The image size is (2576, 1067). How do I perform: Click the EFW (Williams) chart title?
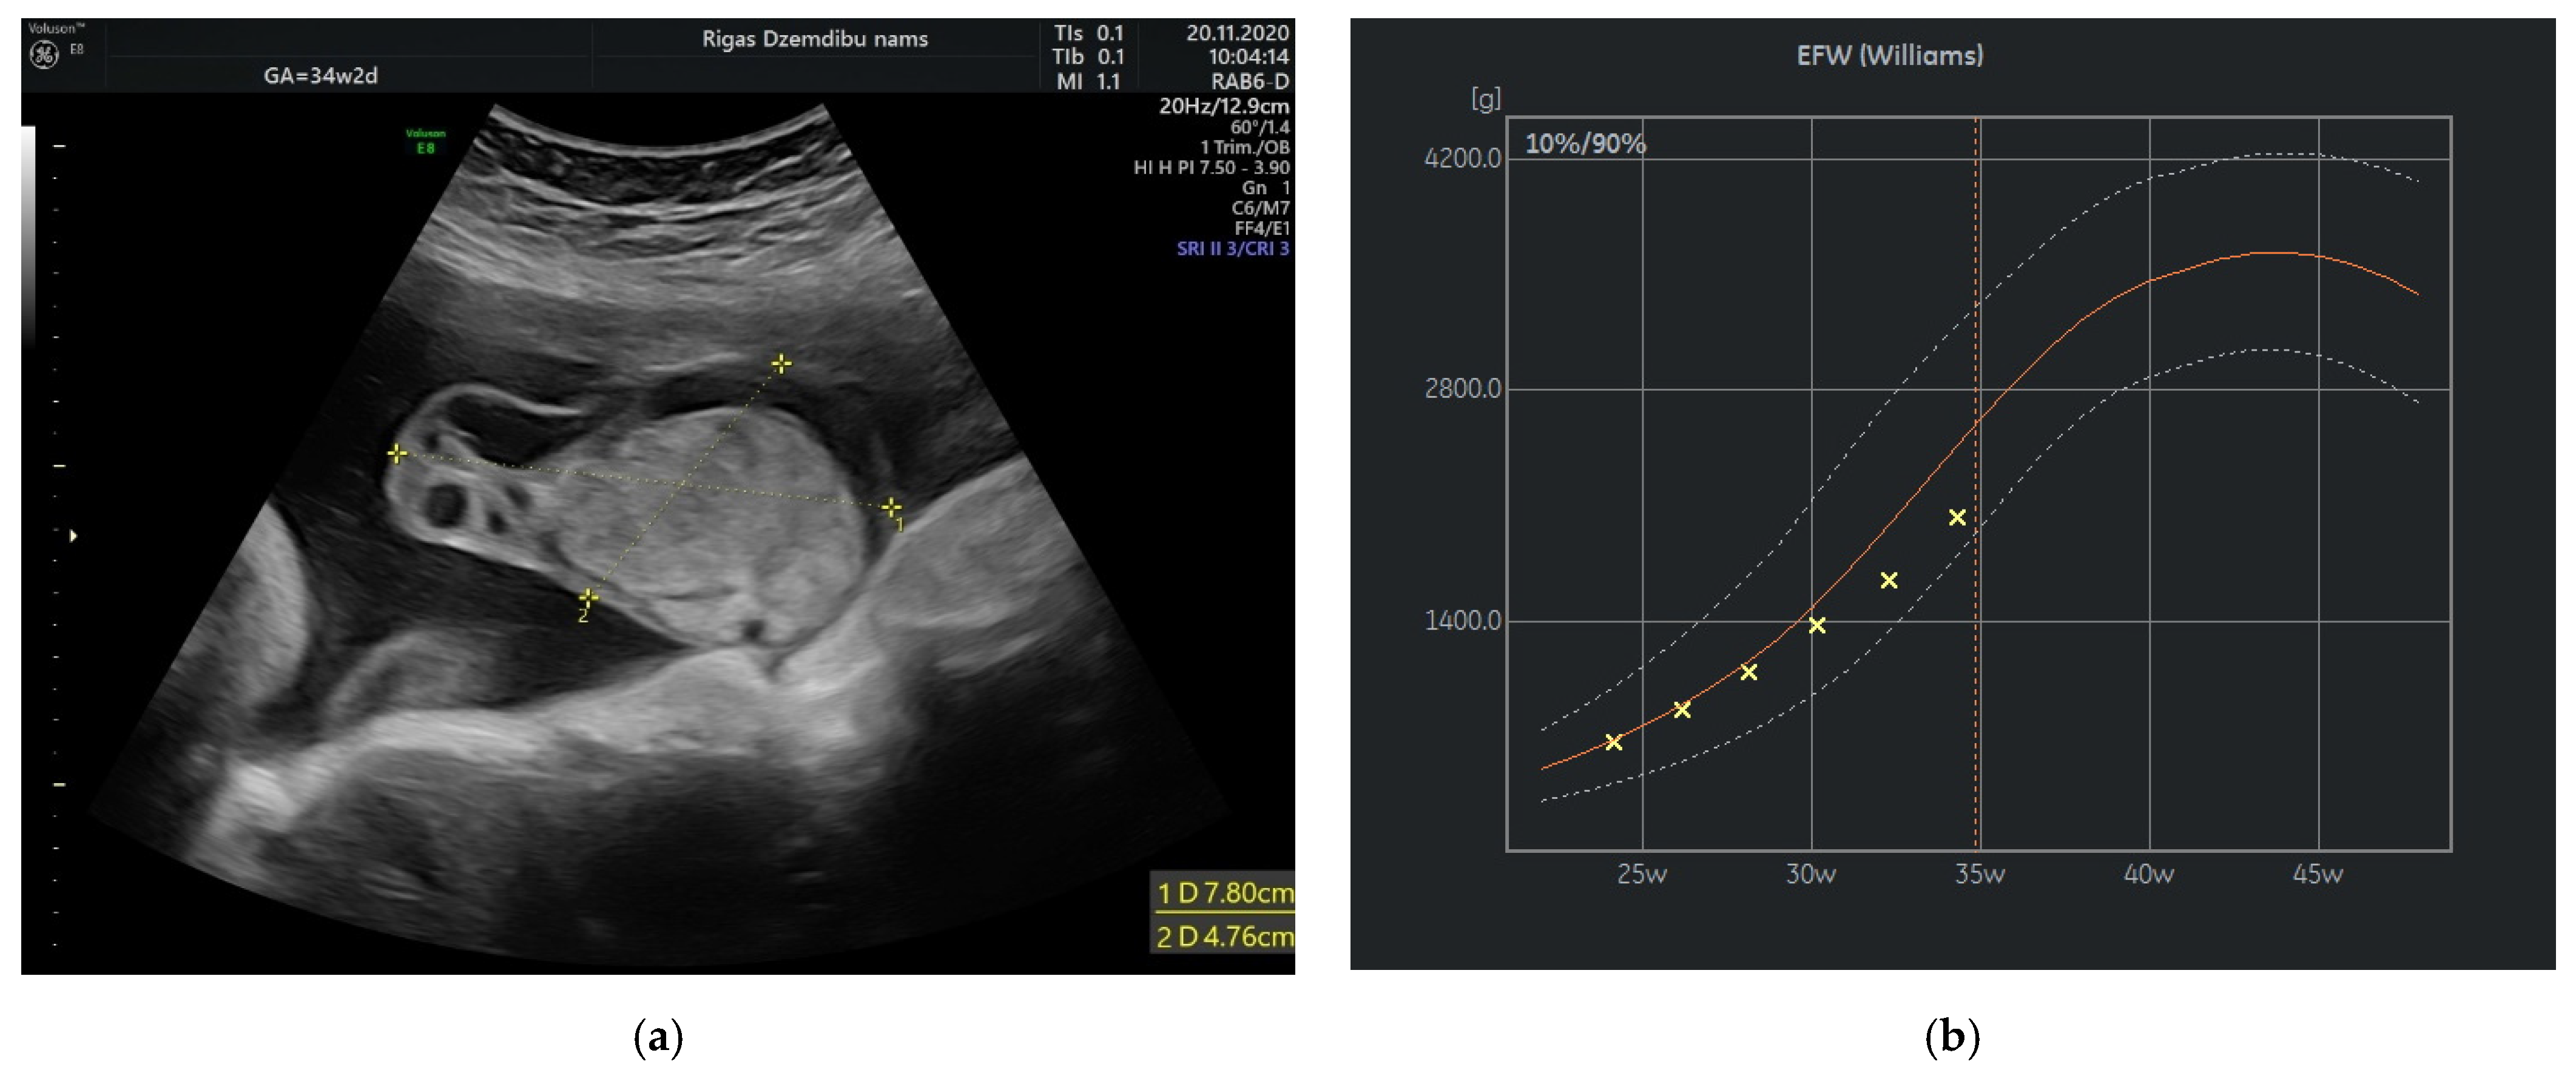(1890, 55)
